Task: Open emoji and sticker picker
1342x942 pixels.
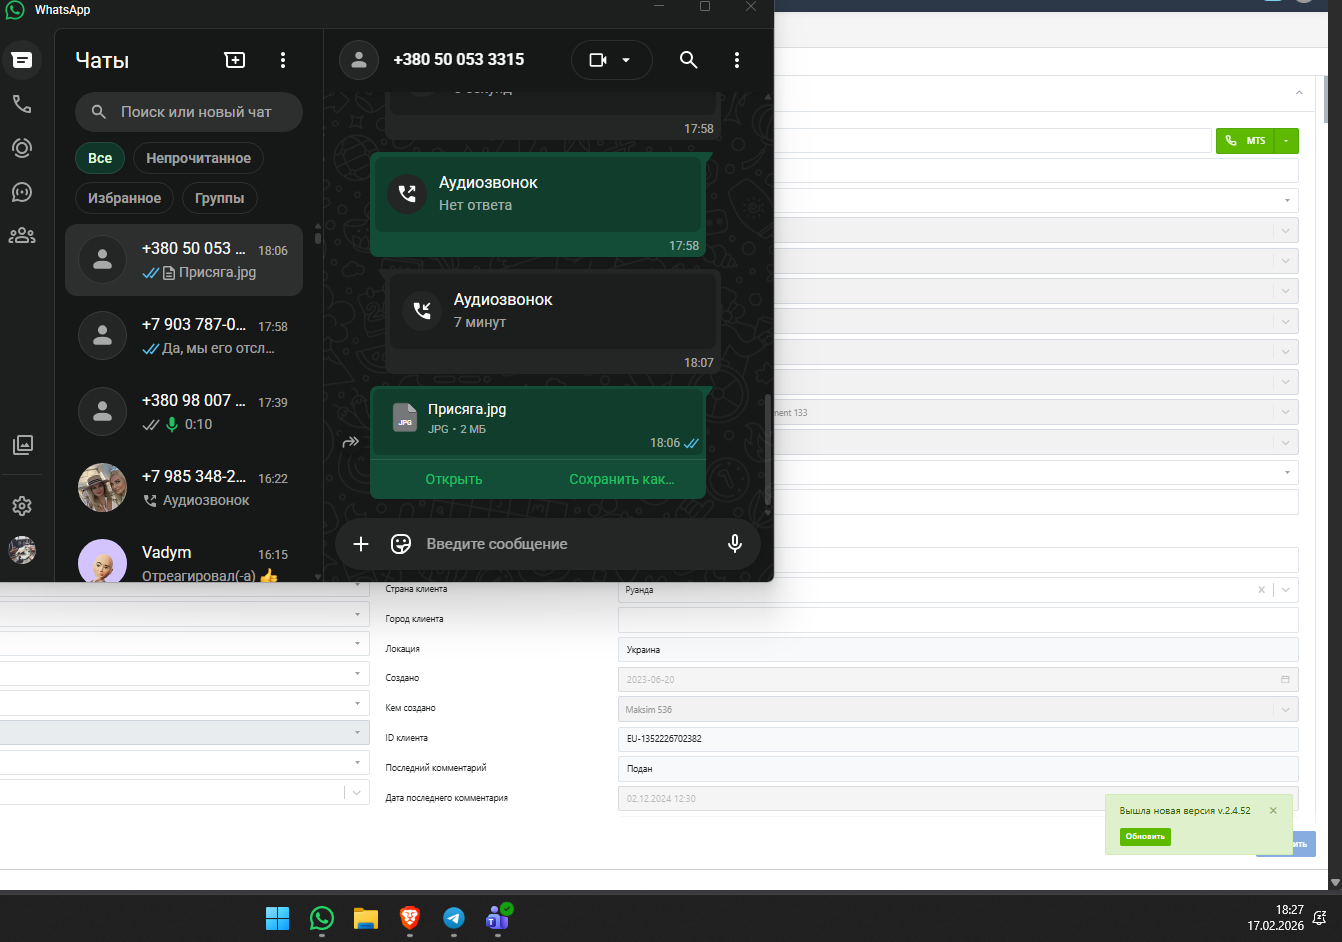Action: click(401, 544)
